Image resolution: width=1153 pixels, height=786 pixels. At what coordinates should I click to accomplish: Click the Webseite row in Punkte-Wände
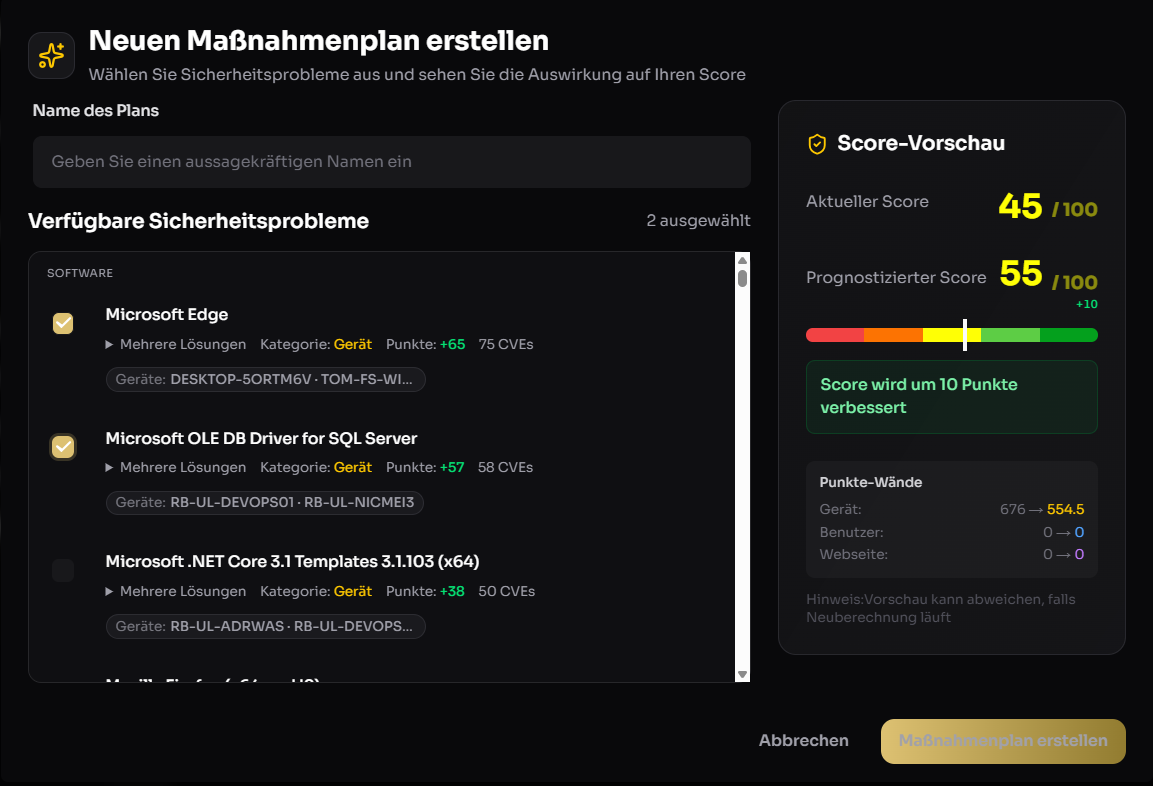tap(952, 554)
